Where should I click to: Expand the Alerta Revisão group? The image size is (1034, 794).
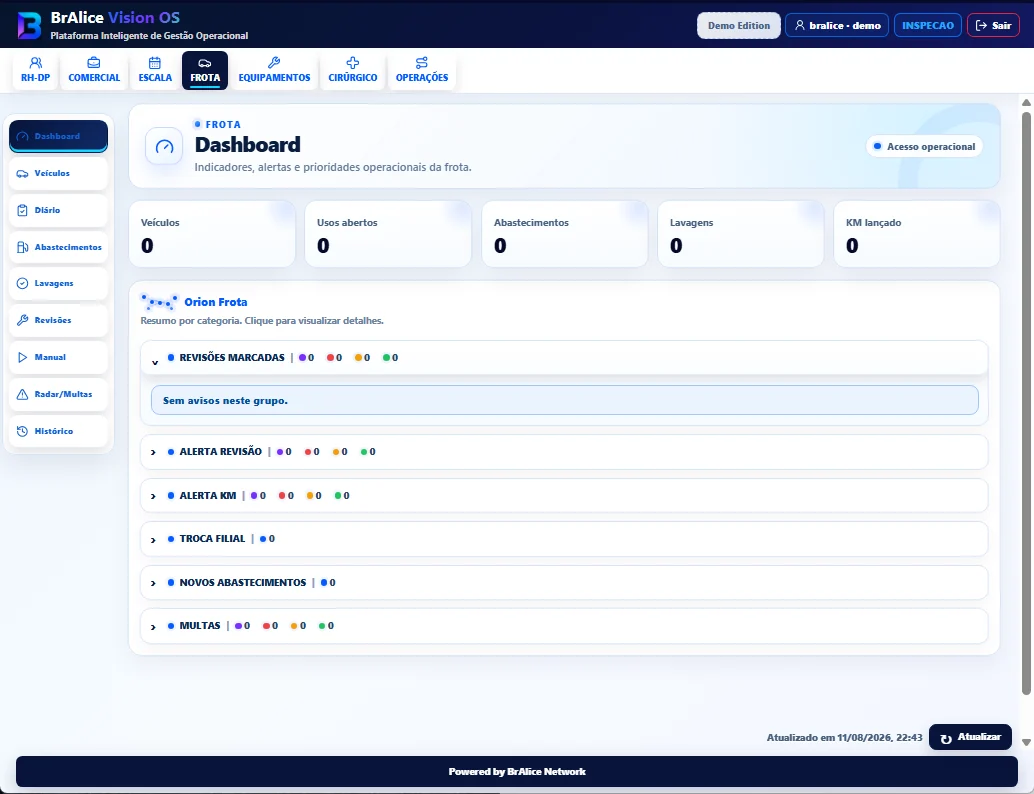(x=564, y=452)
